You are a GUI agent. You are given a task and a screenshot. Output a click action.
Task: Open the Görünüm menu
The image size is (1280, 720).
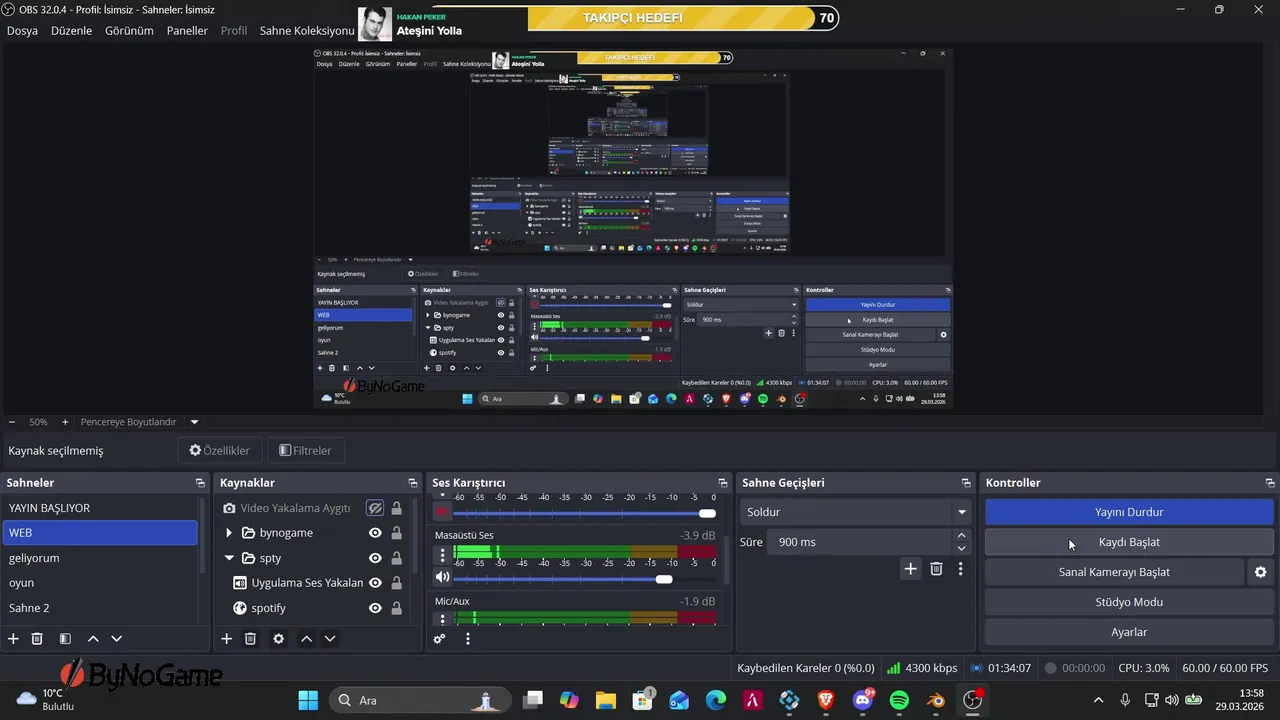pos(129,31)
